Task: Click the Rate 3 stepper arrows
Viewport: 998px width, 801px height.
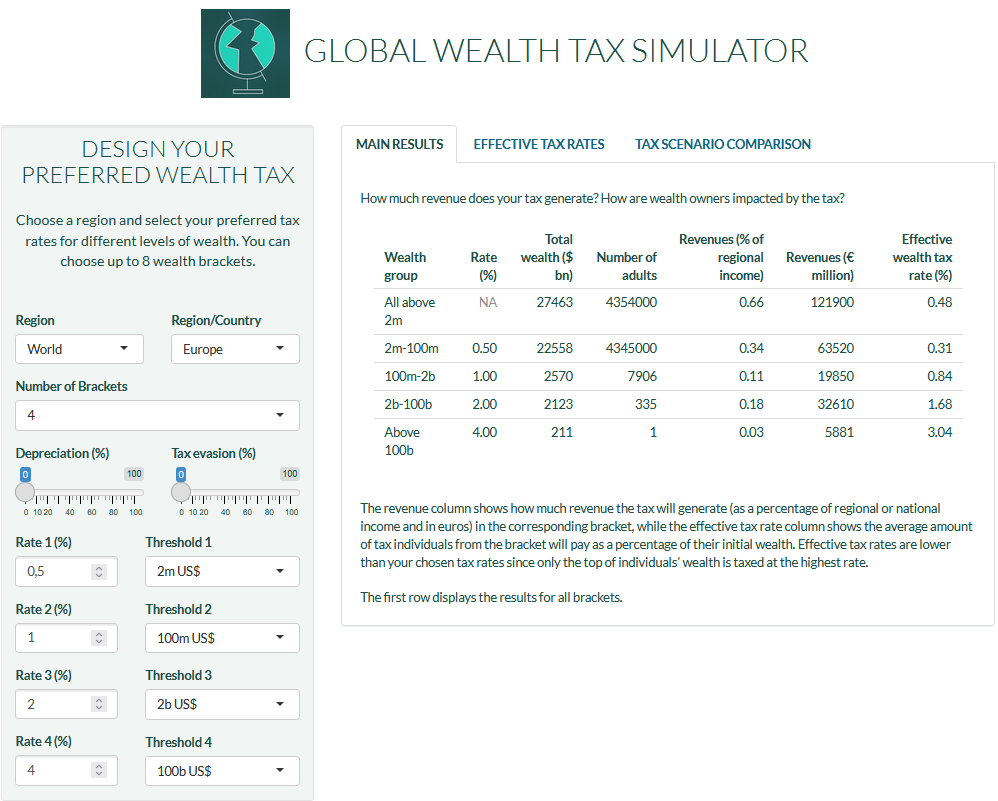Action: [98, 704]
